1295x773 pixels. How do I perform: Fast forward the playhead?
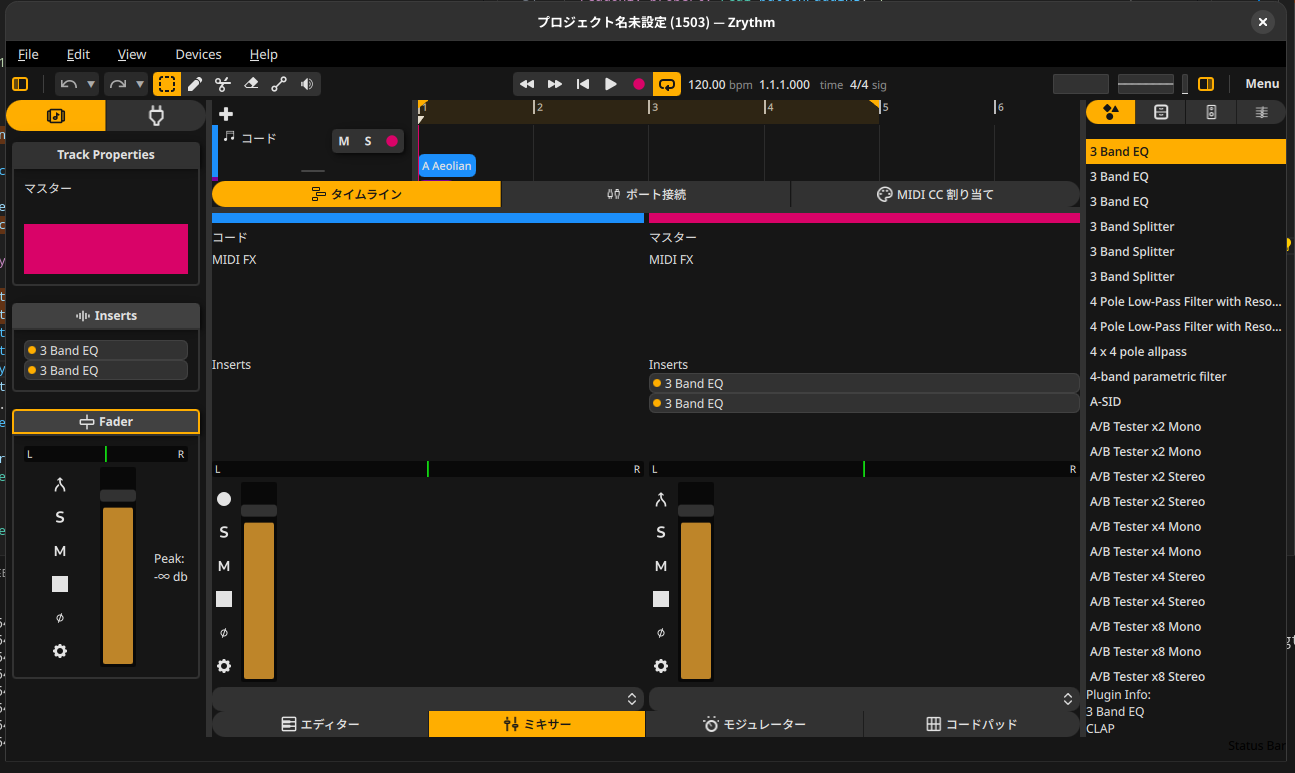point(555,84)
